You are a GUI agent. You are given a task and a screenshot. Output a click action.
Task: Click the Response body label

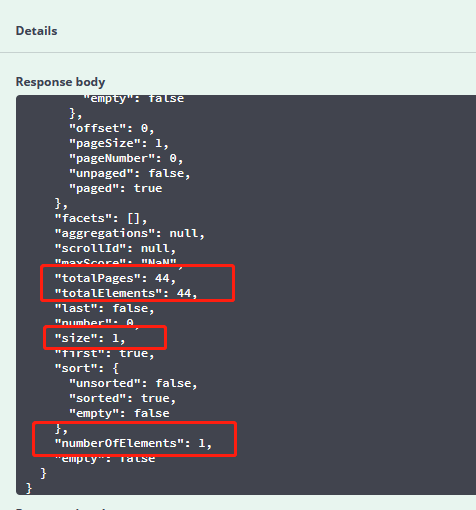point(60,82)
